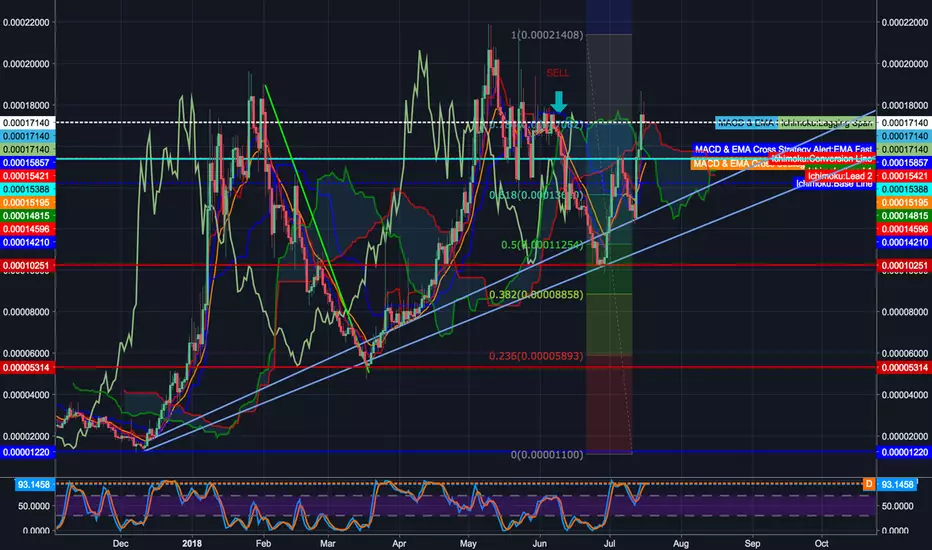Click the 'Ichimoku:Lead 2' label
This screenshot has width=932, height=550.
[x=839, y=176]
